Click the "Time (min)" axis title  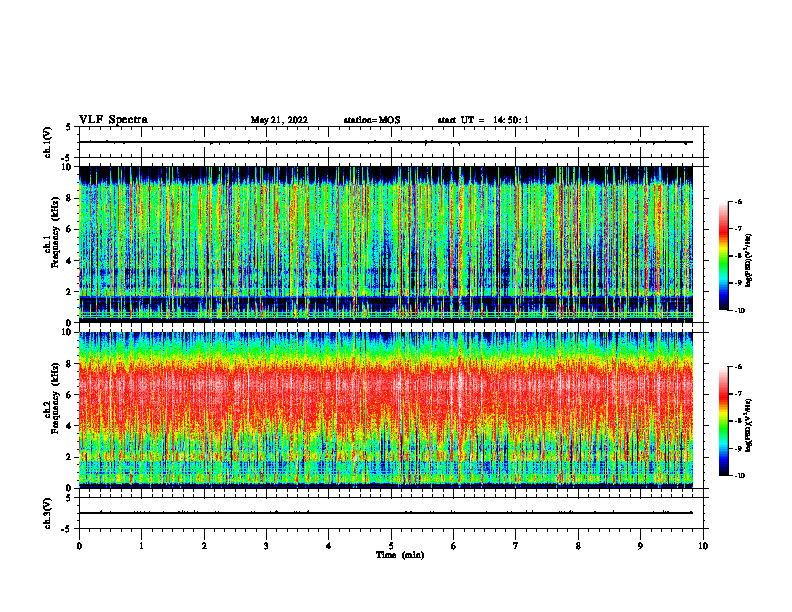click(400, 555)
